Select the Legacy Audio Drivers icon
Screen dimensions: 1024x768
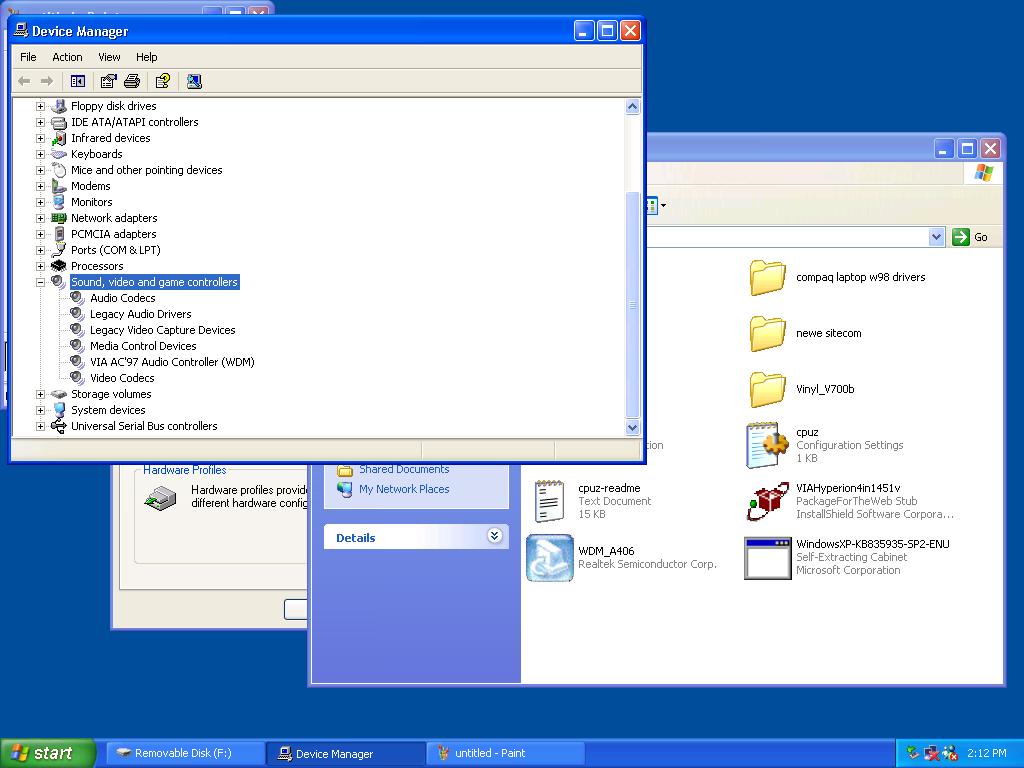click(x=78, y=314)
